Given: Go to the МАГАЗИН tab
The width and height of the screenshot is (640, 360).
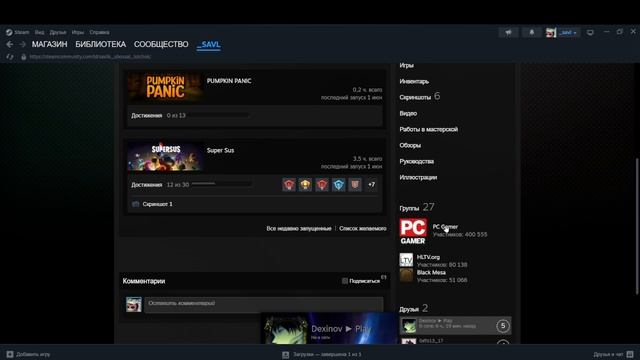Looking at the screenshot, I should [49, 44].
